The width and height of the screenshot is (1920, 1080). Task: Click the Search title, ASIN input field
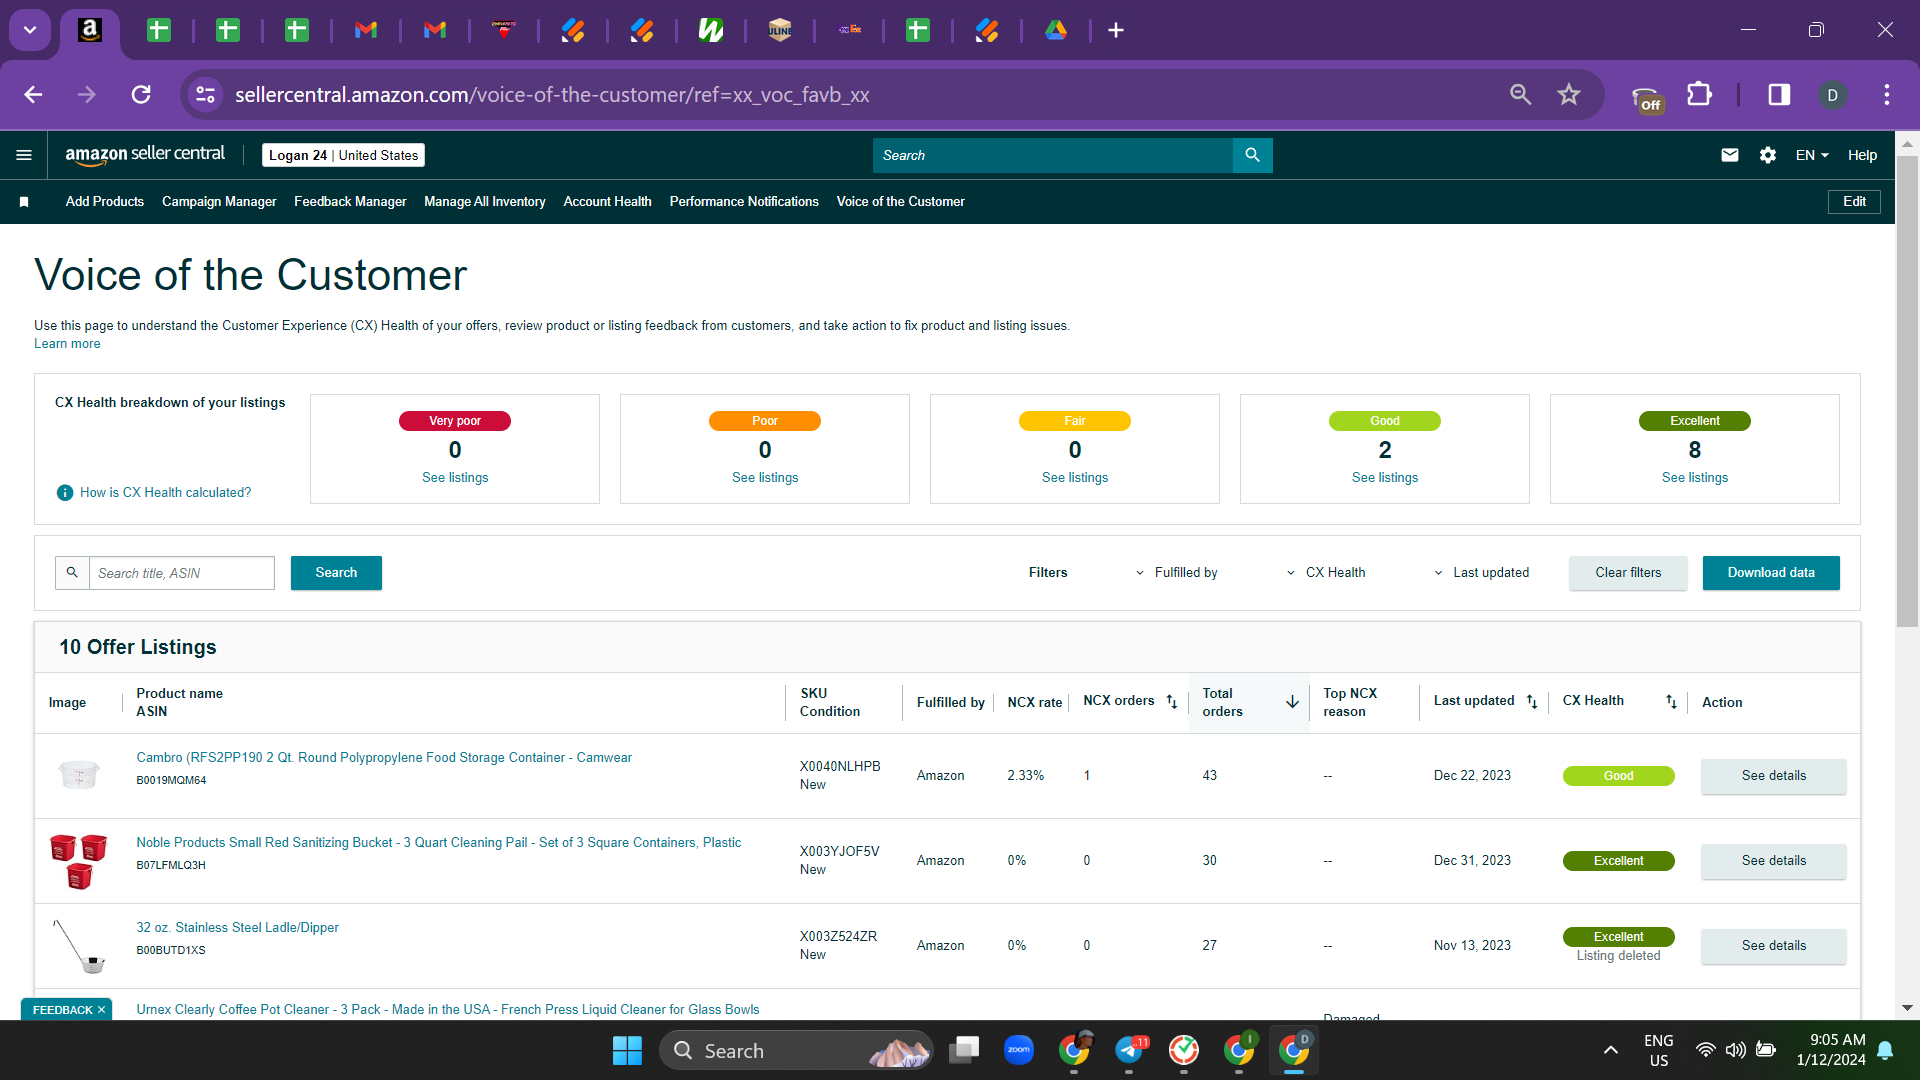(181, 573)
